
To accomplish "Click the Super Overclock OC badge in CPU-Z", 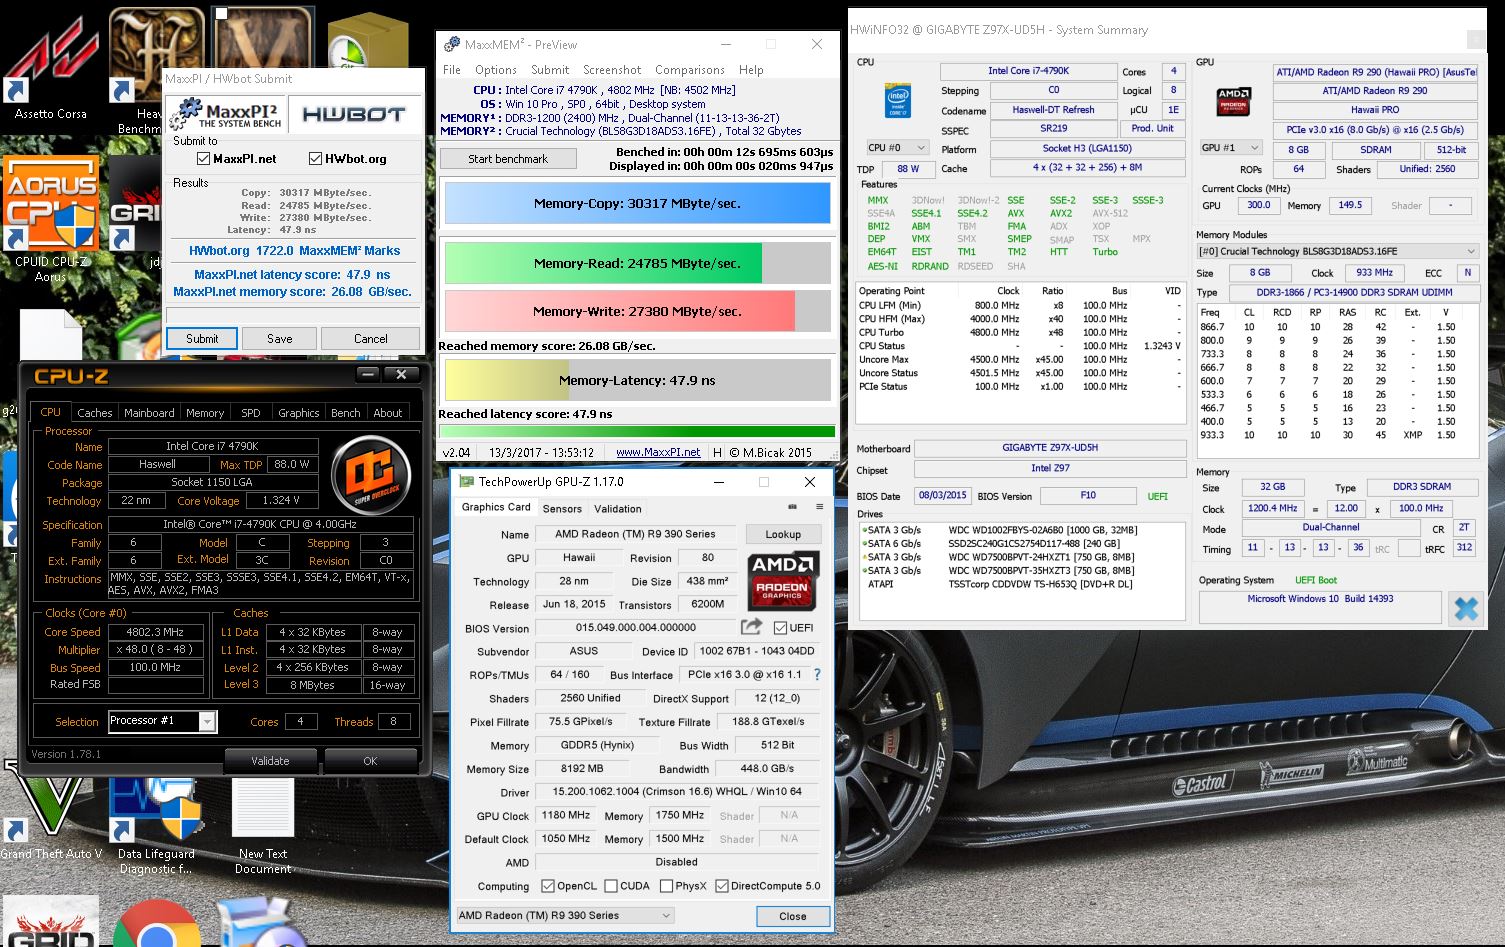I will [372, 475].
